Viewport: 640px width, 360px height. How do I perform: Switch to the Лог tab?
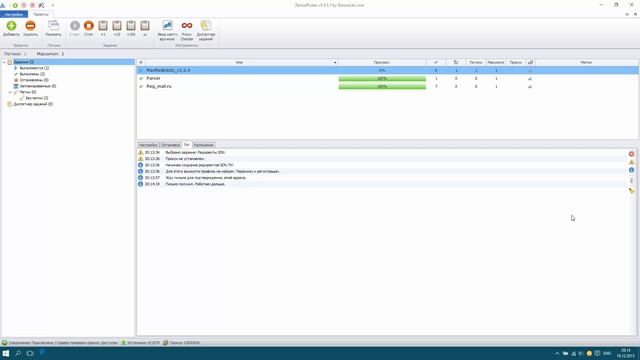(187, 145)
